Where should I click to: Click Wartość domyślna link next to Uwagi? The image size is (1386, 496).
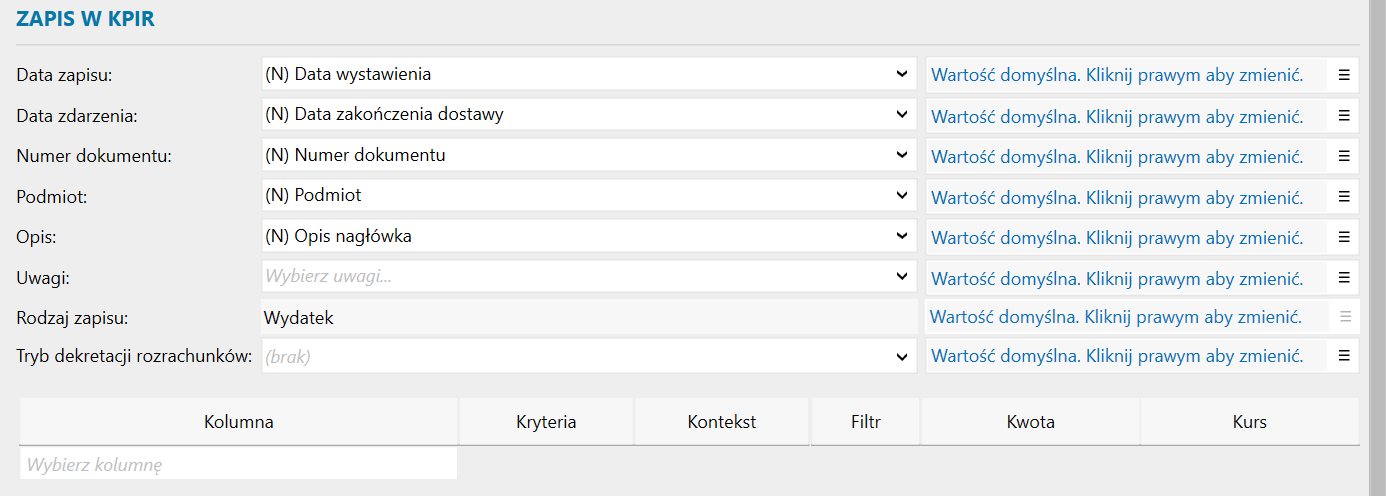click(x=1117, y=278)
